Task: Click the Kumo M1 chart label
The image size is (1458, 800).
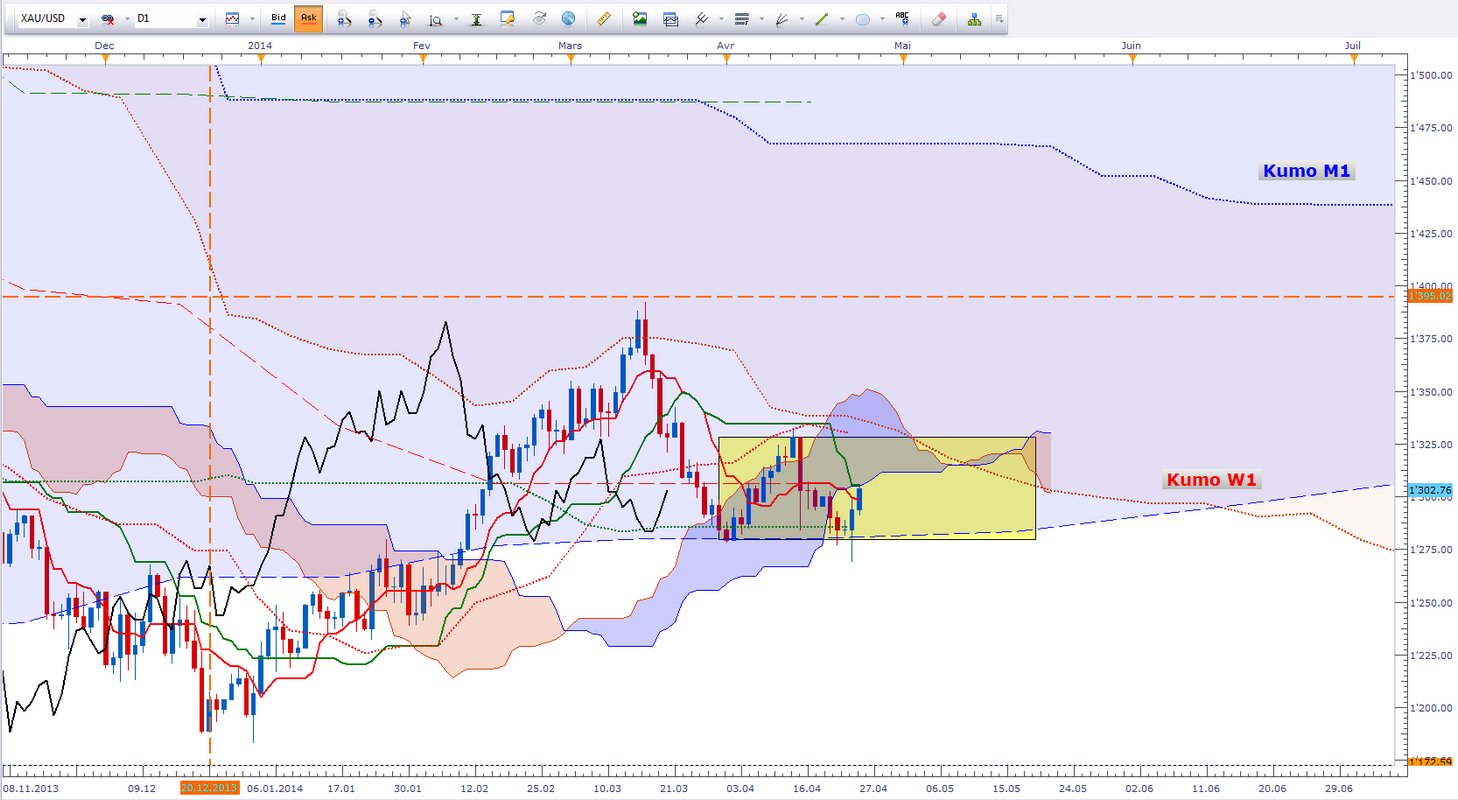Action: (1307, 171)
